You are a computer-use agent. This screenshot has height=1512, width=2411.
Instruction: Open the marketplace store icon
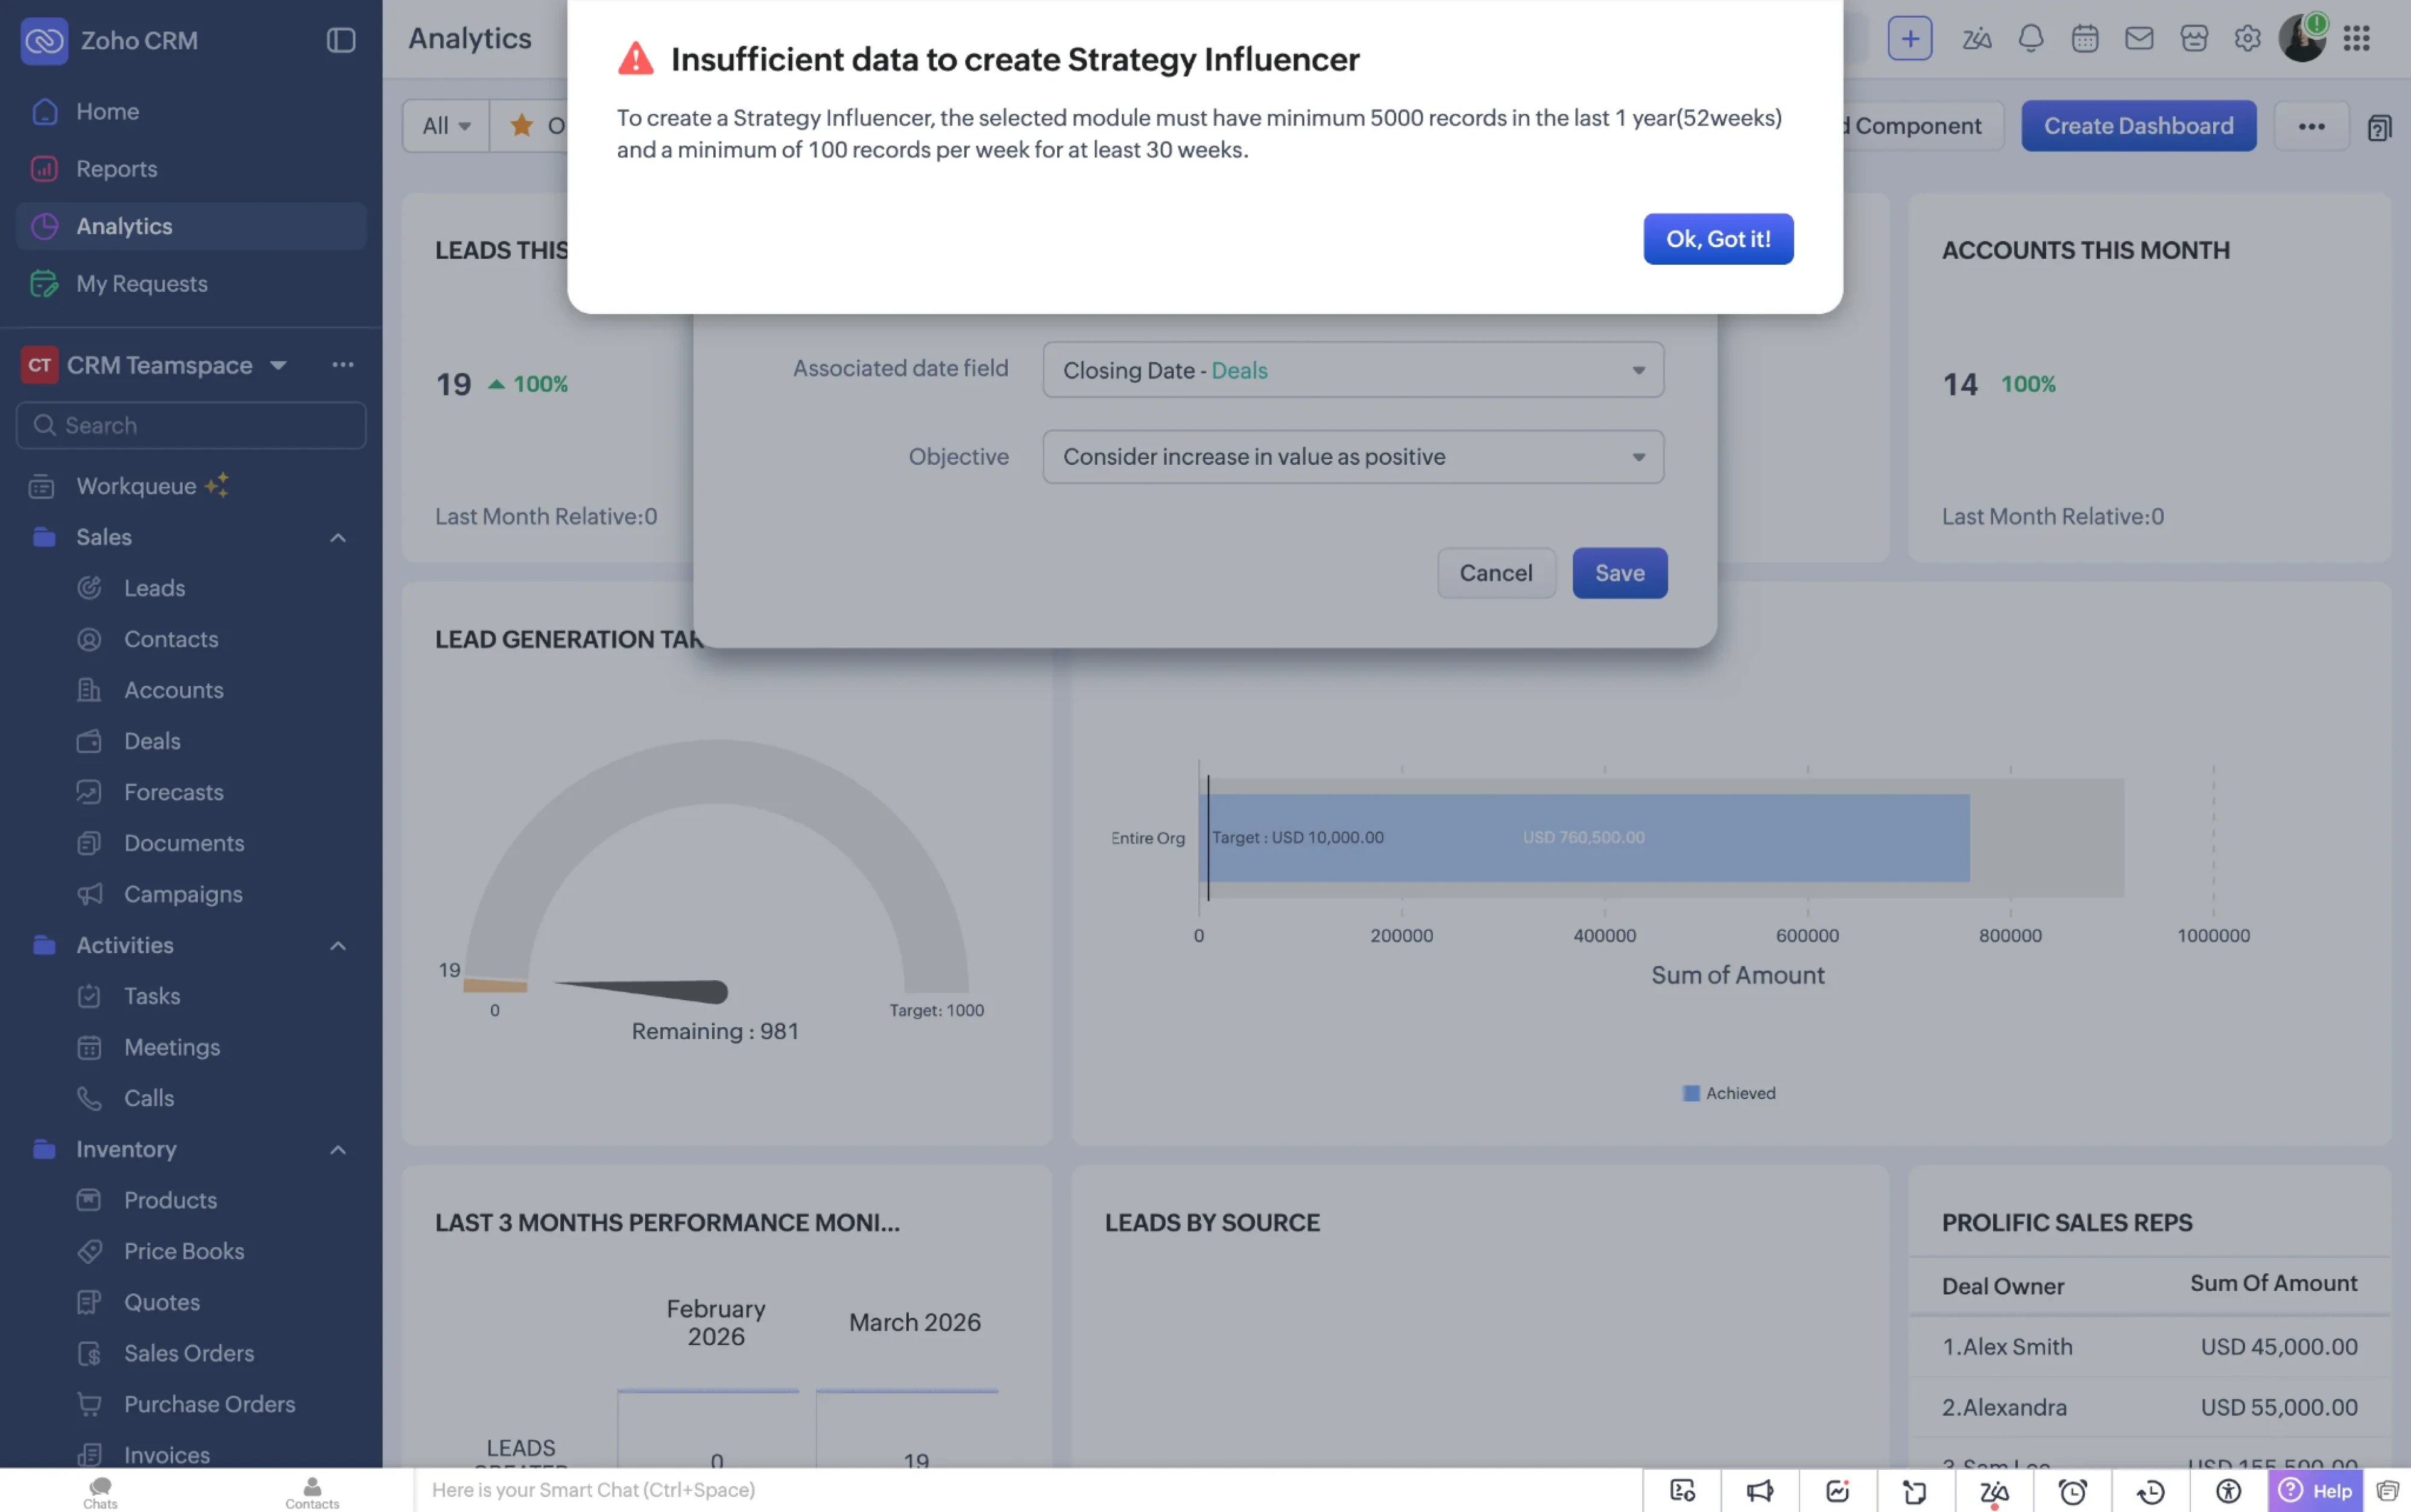(2193, 39)
